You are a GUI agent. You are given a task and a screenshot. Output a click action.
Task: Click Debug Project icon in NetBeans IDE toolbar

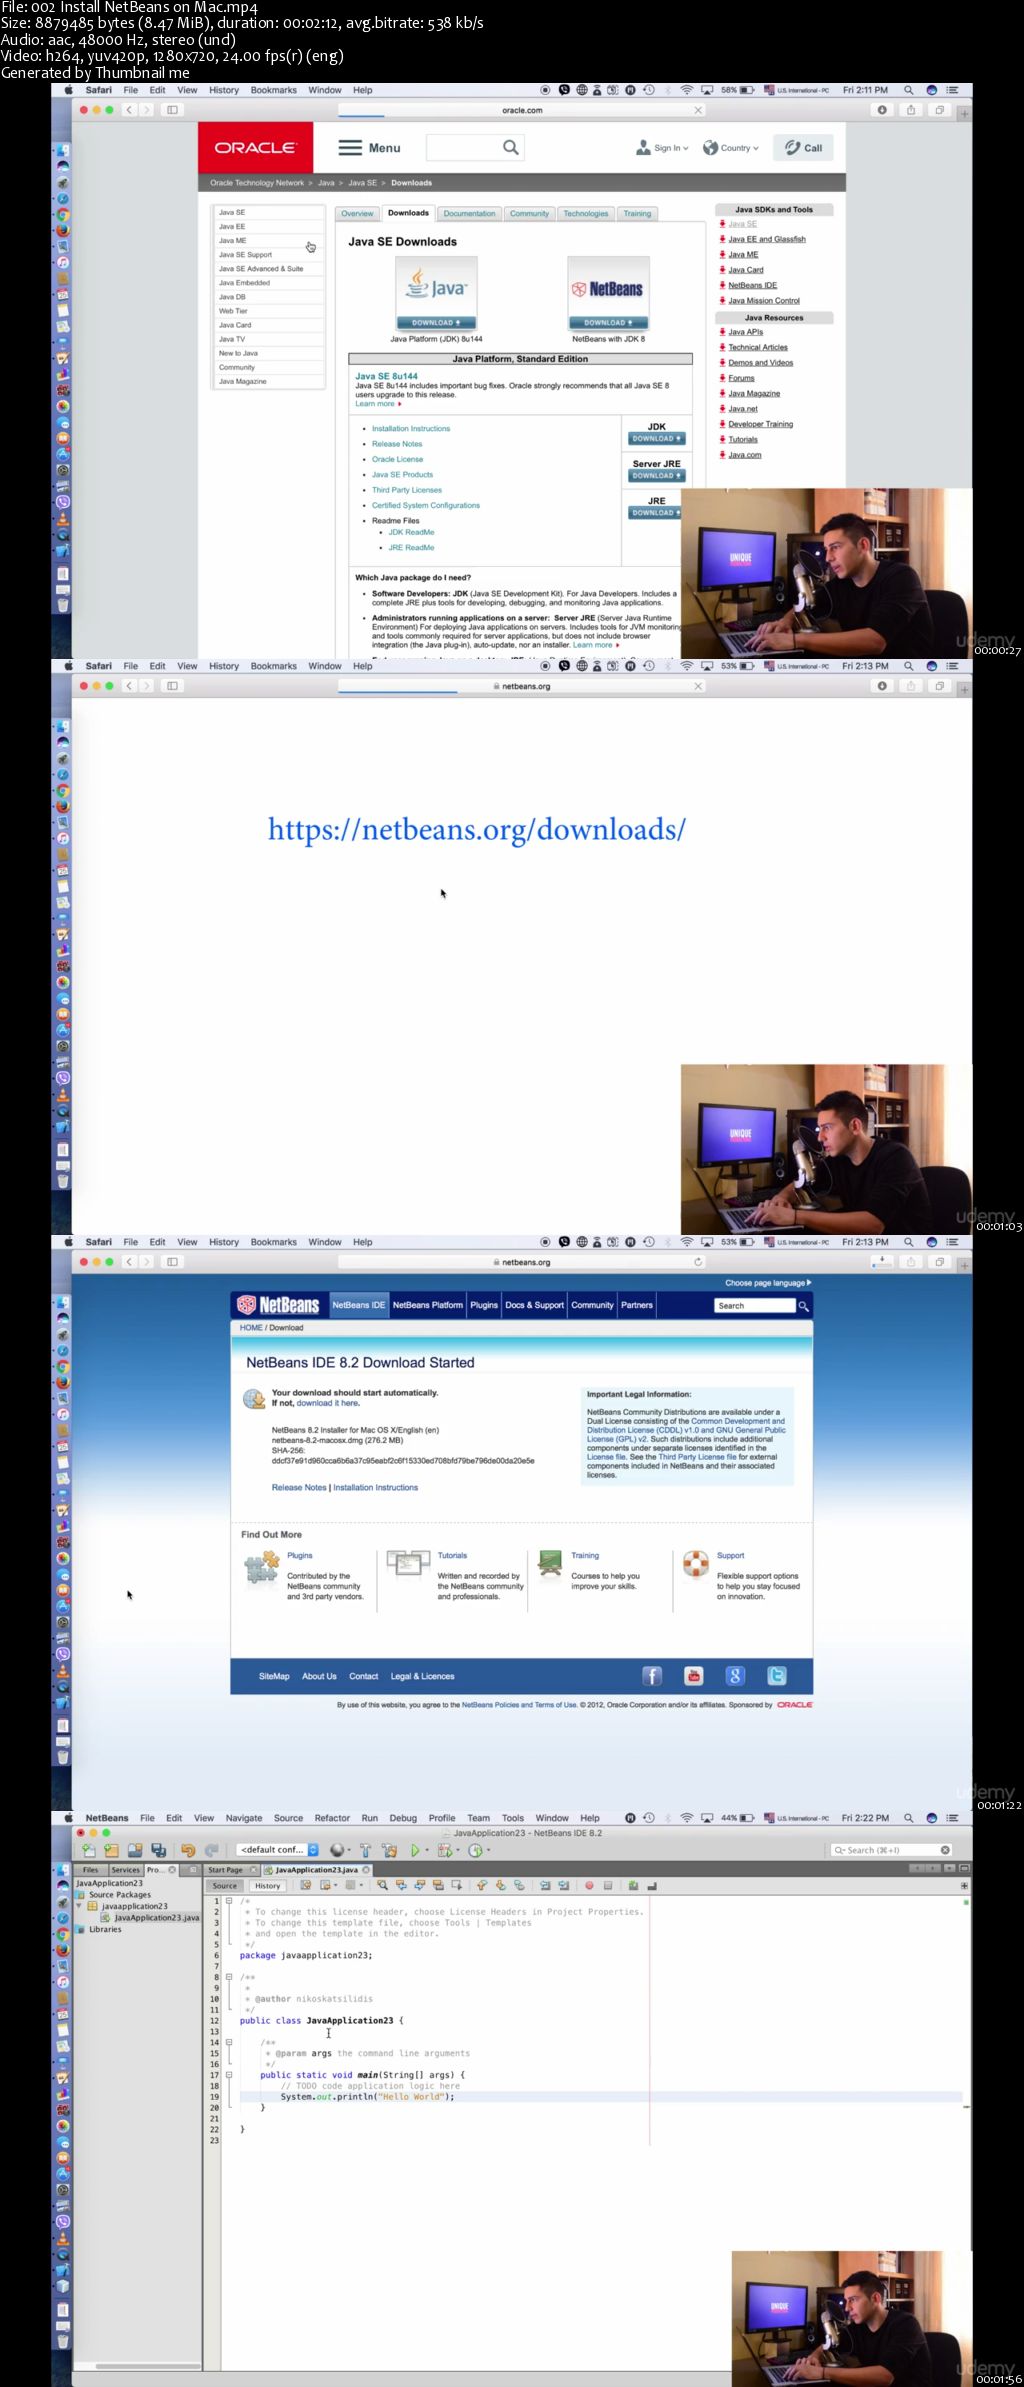click(444, 1850)
